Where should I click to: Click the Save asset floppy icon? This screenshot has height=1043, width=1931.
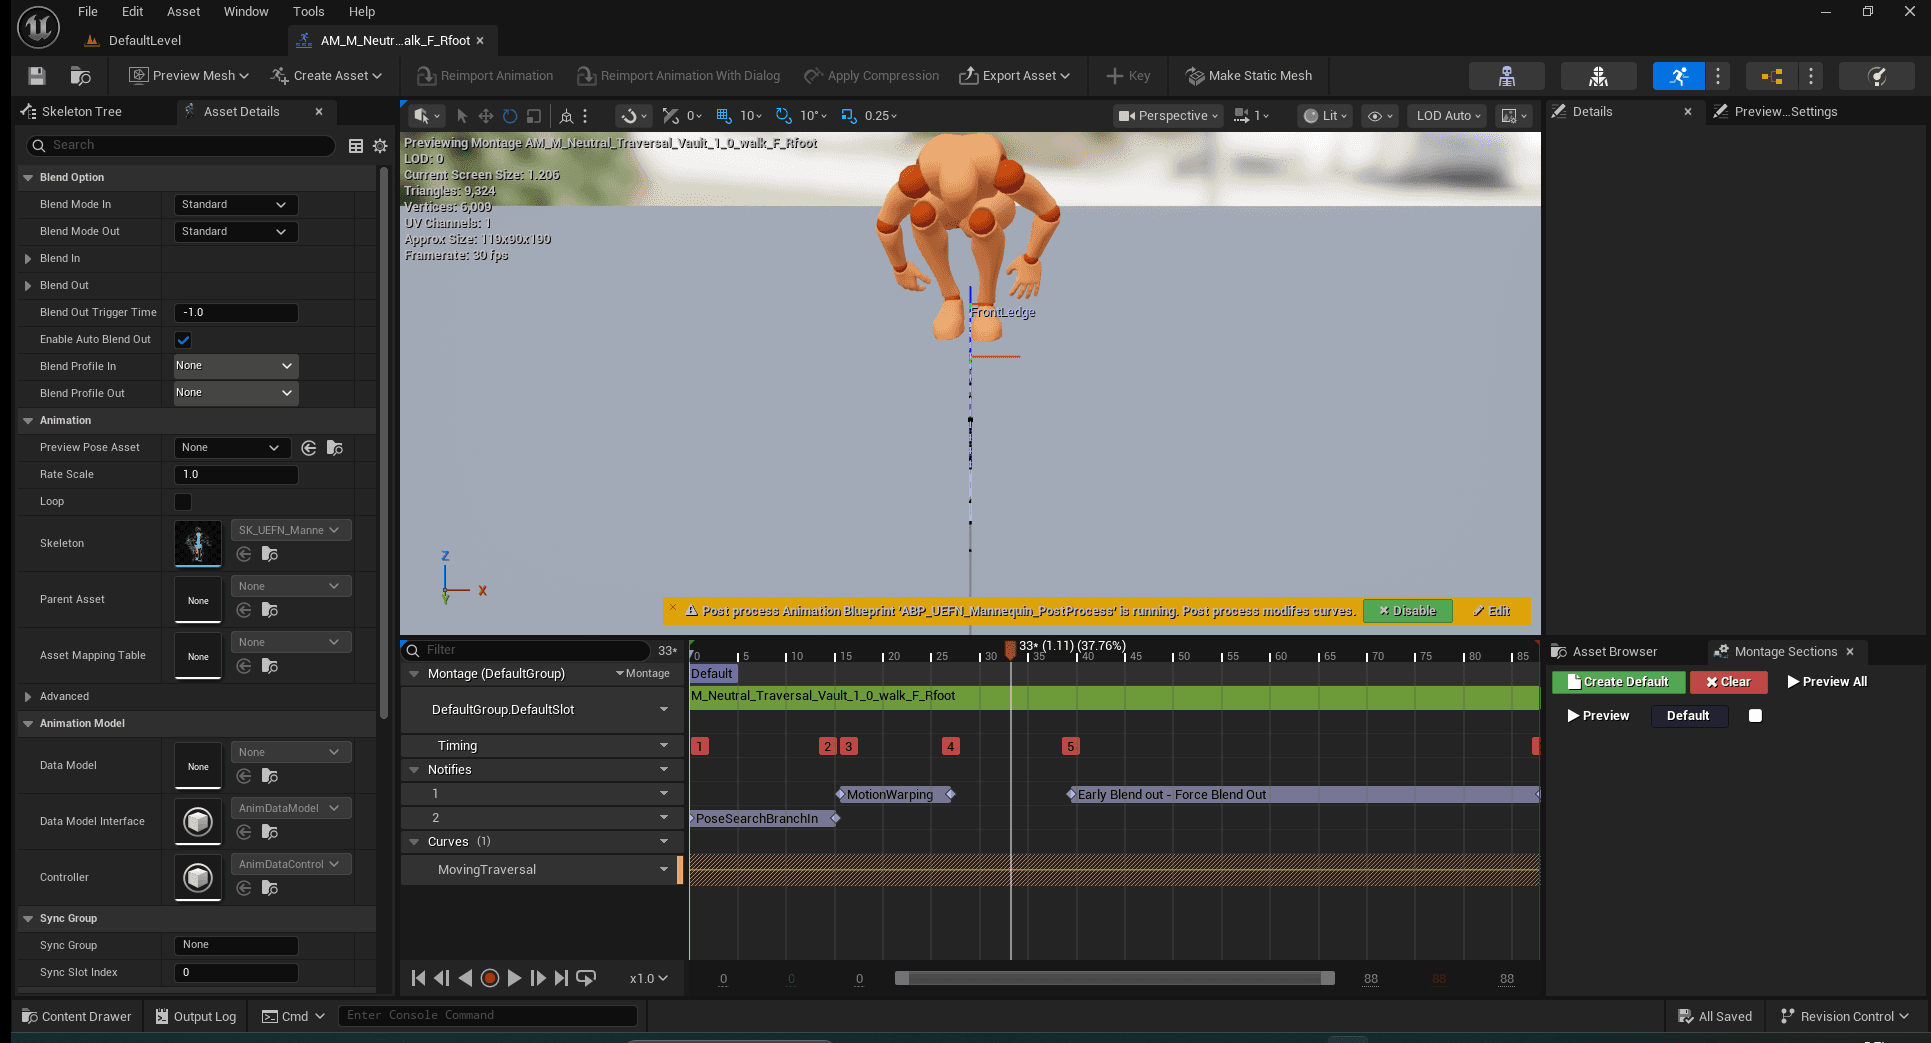click(37, 76)
